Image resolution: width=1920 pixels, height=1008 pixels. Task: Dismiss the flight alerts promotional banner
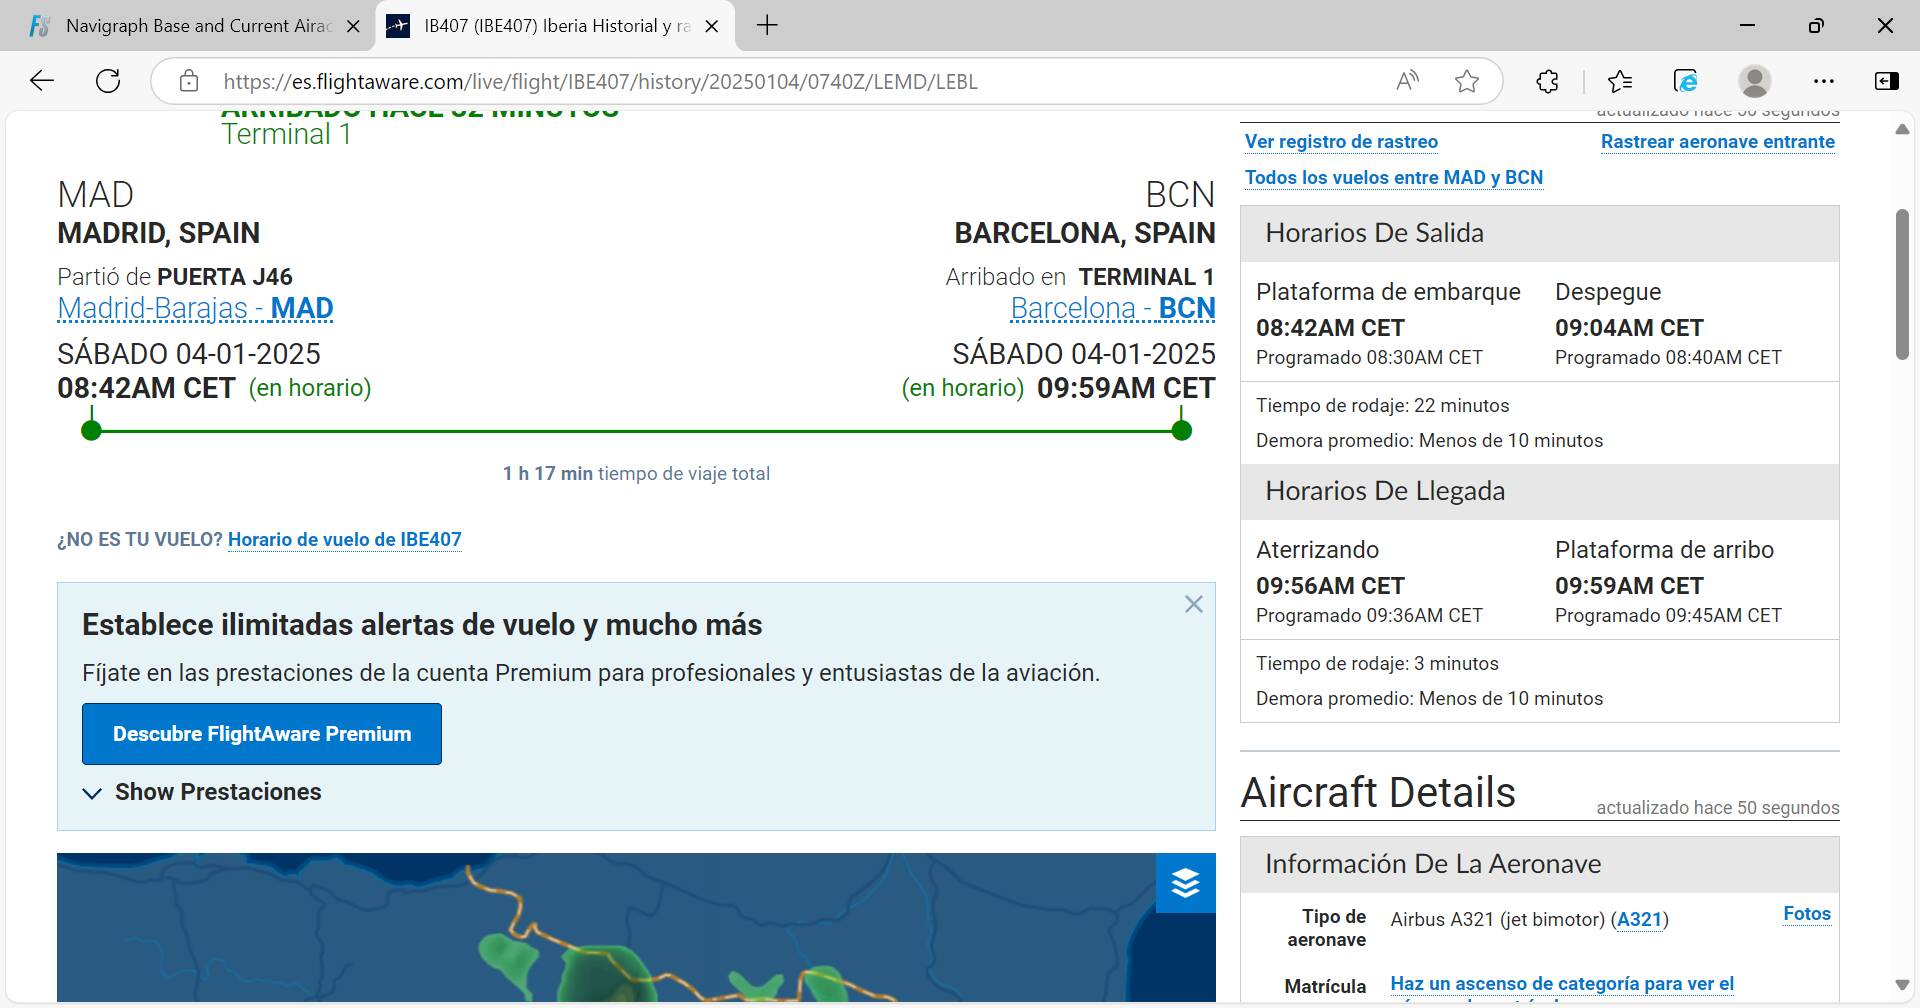pyautogui.click(x=1194, y=604)
